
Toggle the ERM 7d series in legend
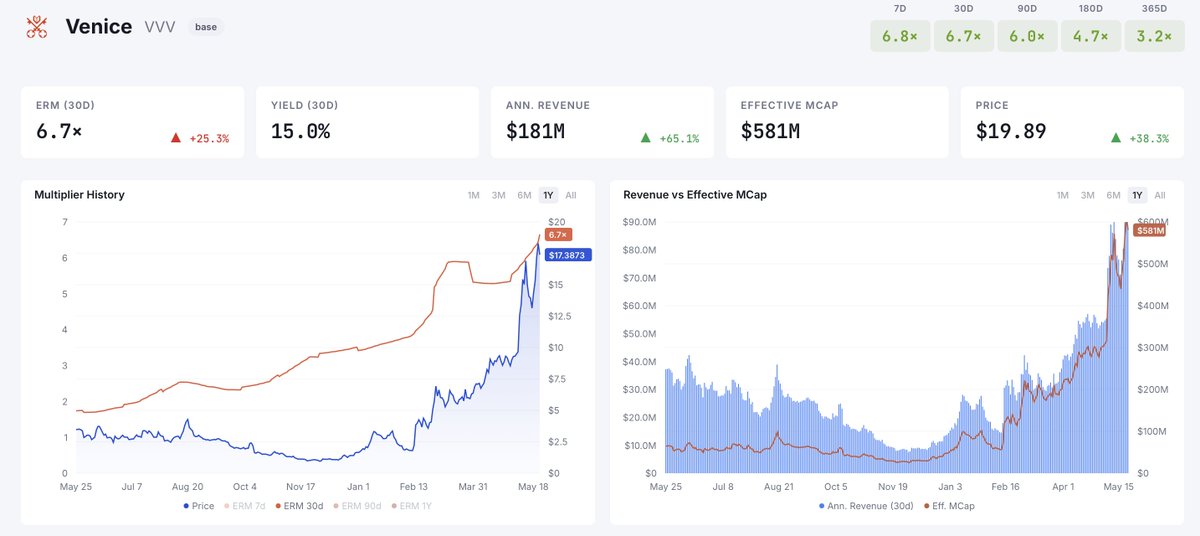[246, 506]
